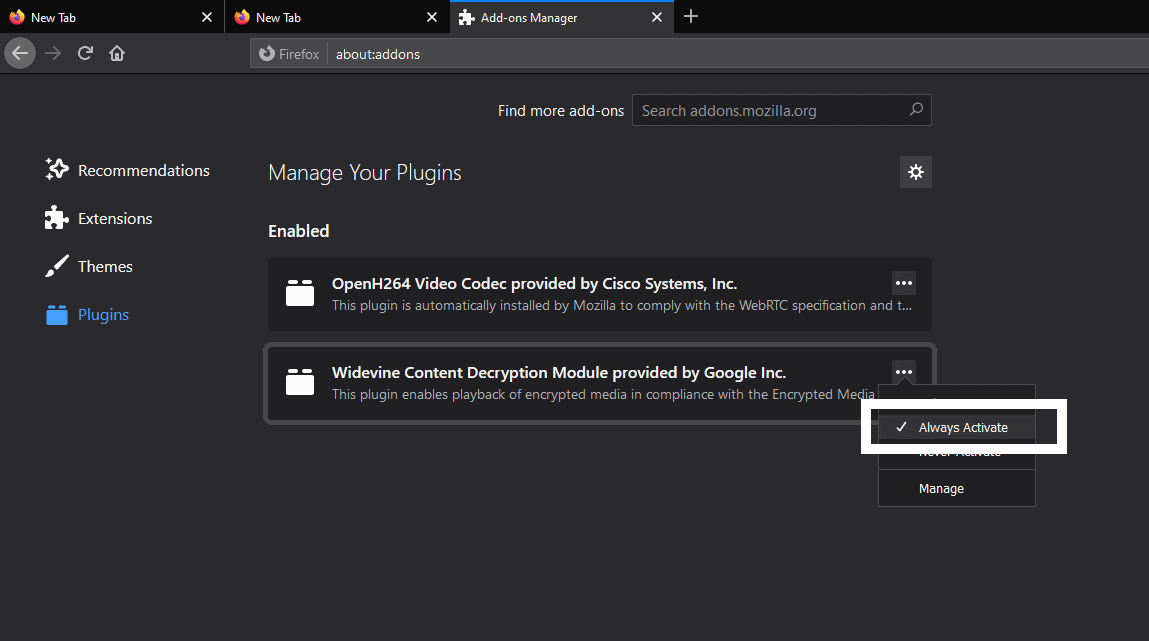Click the OpenH264 plugin icon
1149x641 pixels.
tap(300, 293)
